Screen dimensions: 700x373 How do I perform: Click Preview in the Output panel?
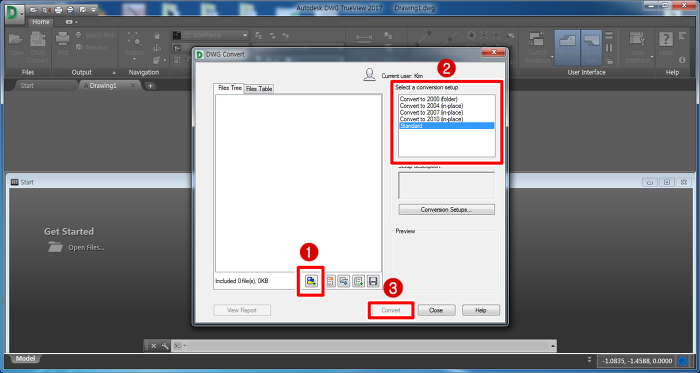(x=92, y=47)
